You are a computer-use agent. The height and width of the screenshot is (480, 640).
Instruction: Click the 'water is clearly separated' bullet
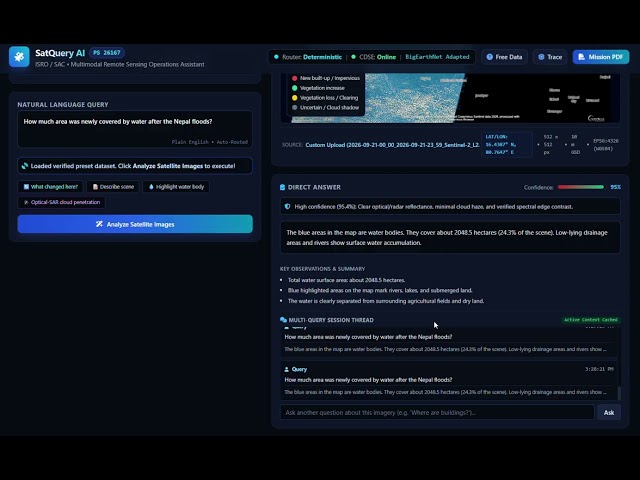(386, 301)
